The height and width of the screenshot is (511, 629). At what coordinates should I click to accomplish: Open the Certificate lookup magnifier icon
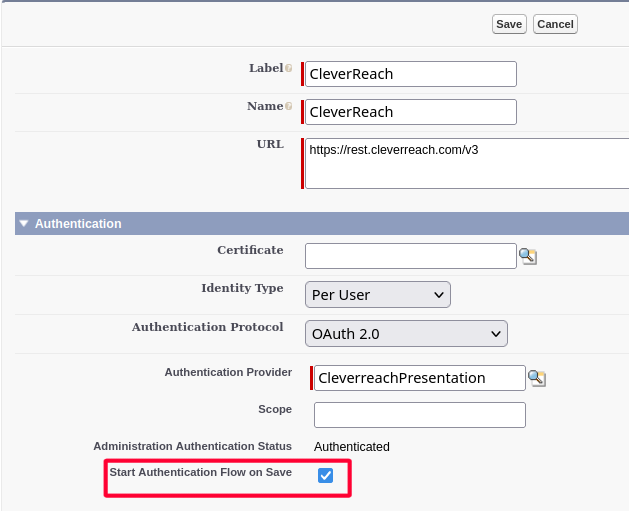(x=528, y=256)
